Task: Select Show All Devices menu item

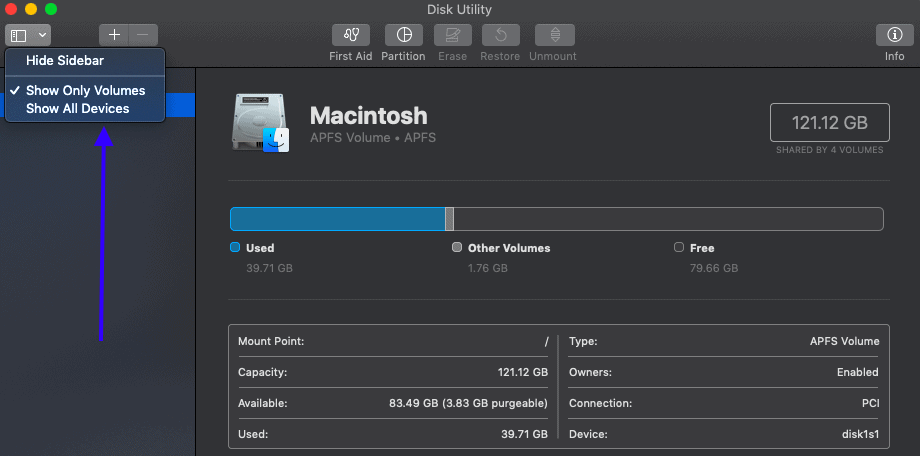Action: coord(85,109)
